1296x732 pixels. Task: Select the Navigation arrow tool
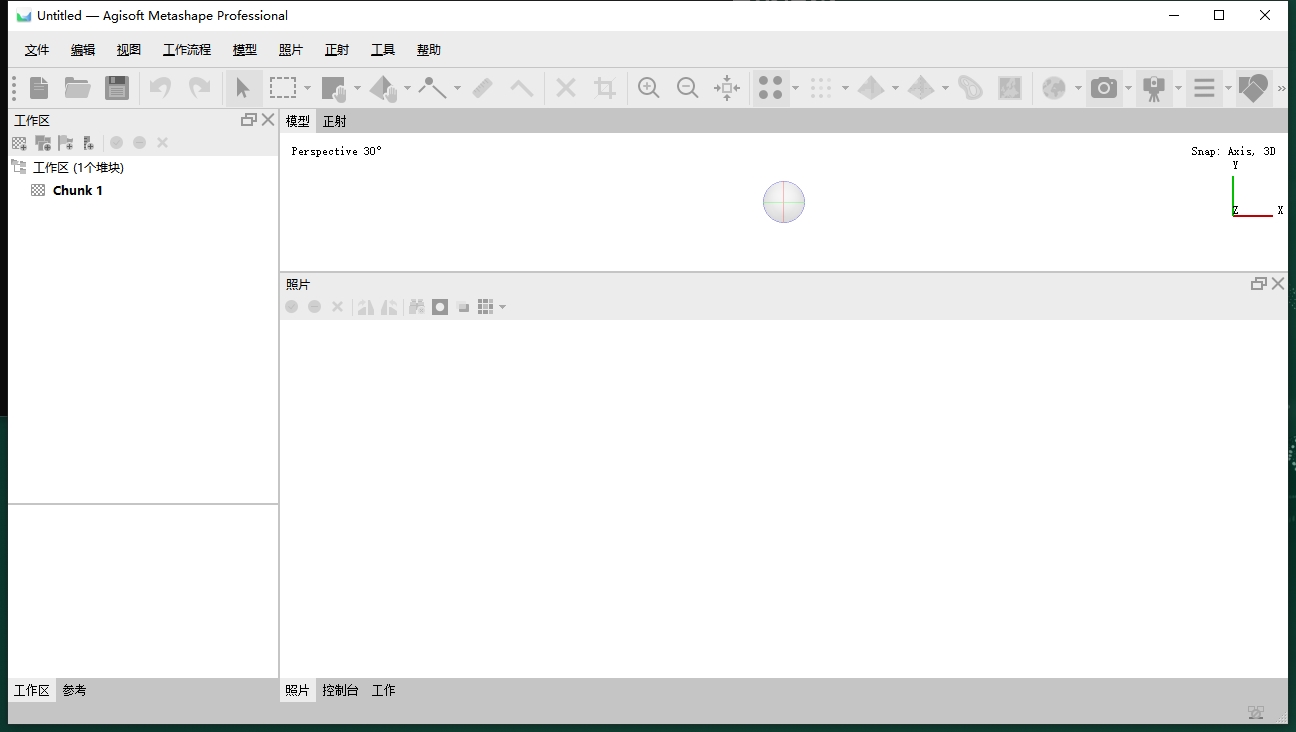click(244, 87)
